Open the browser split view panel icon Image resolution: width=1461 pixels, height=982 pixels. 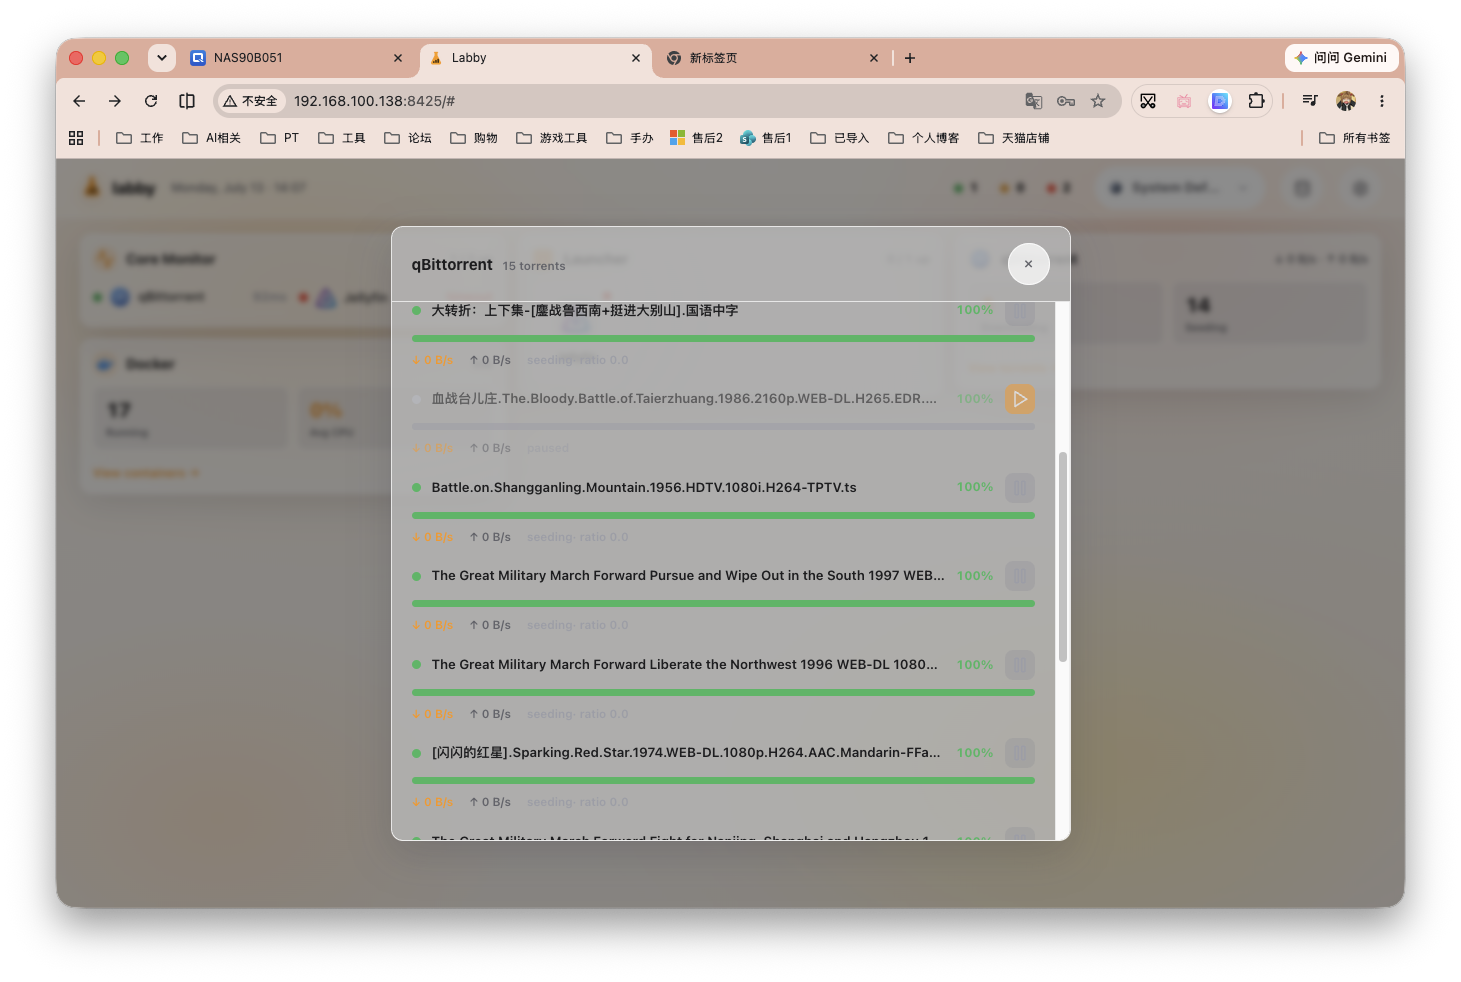[x=187, y=101]
